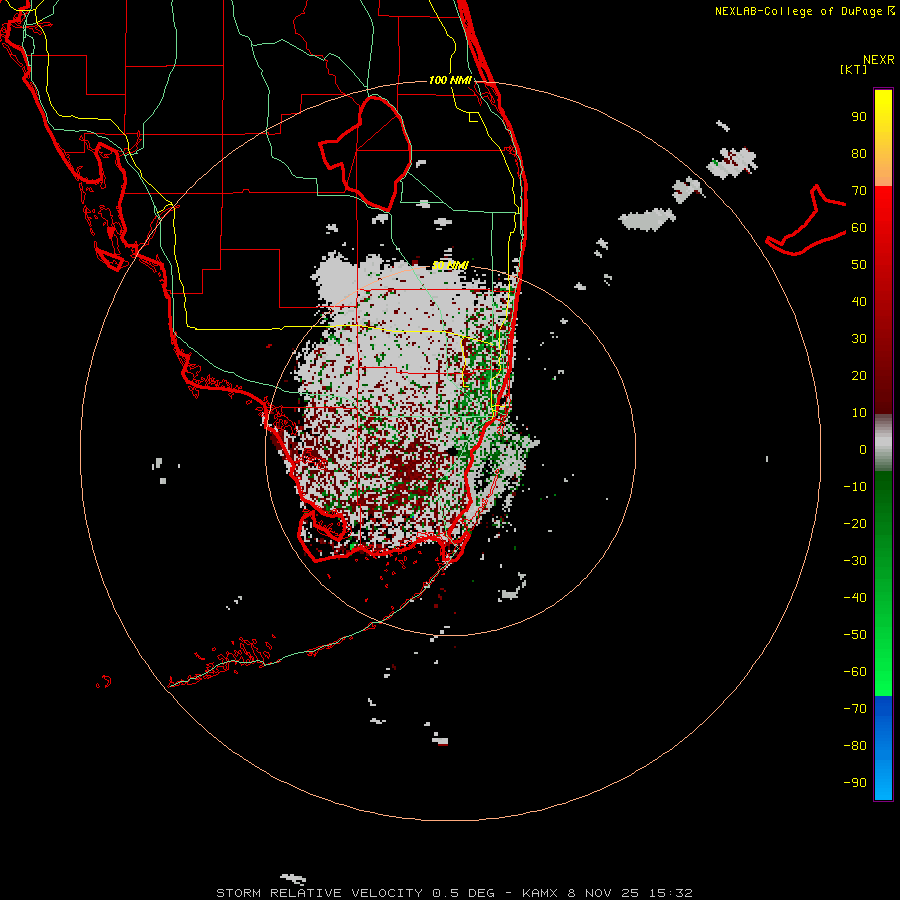This screenshot has width=900, height=900.
Task: Select the 40 value on the velocity scale
Action: click(859, 302)
